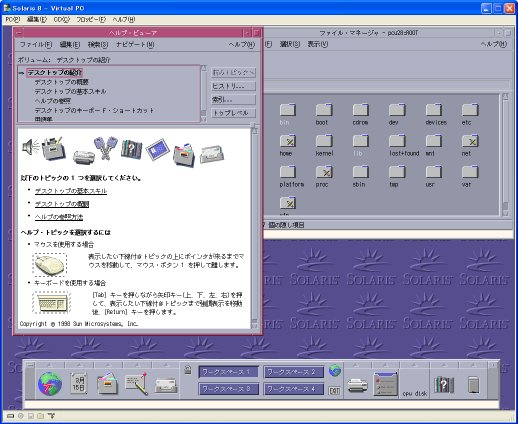The height and width of the screenshot is (424, 518).
Task: Select the etc folder in File Manager
Action: tap(470, 114)
